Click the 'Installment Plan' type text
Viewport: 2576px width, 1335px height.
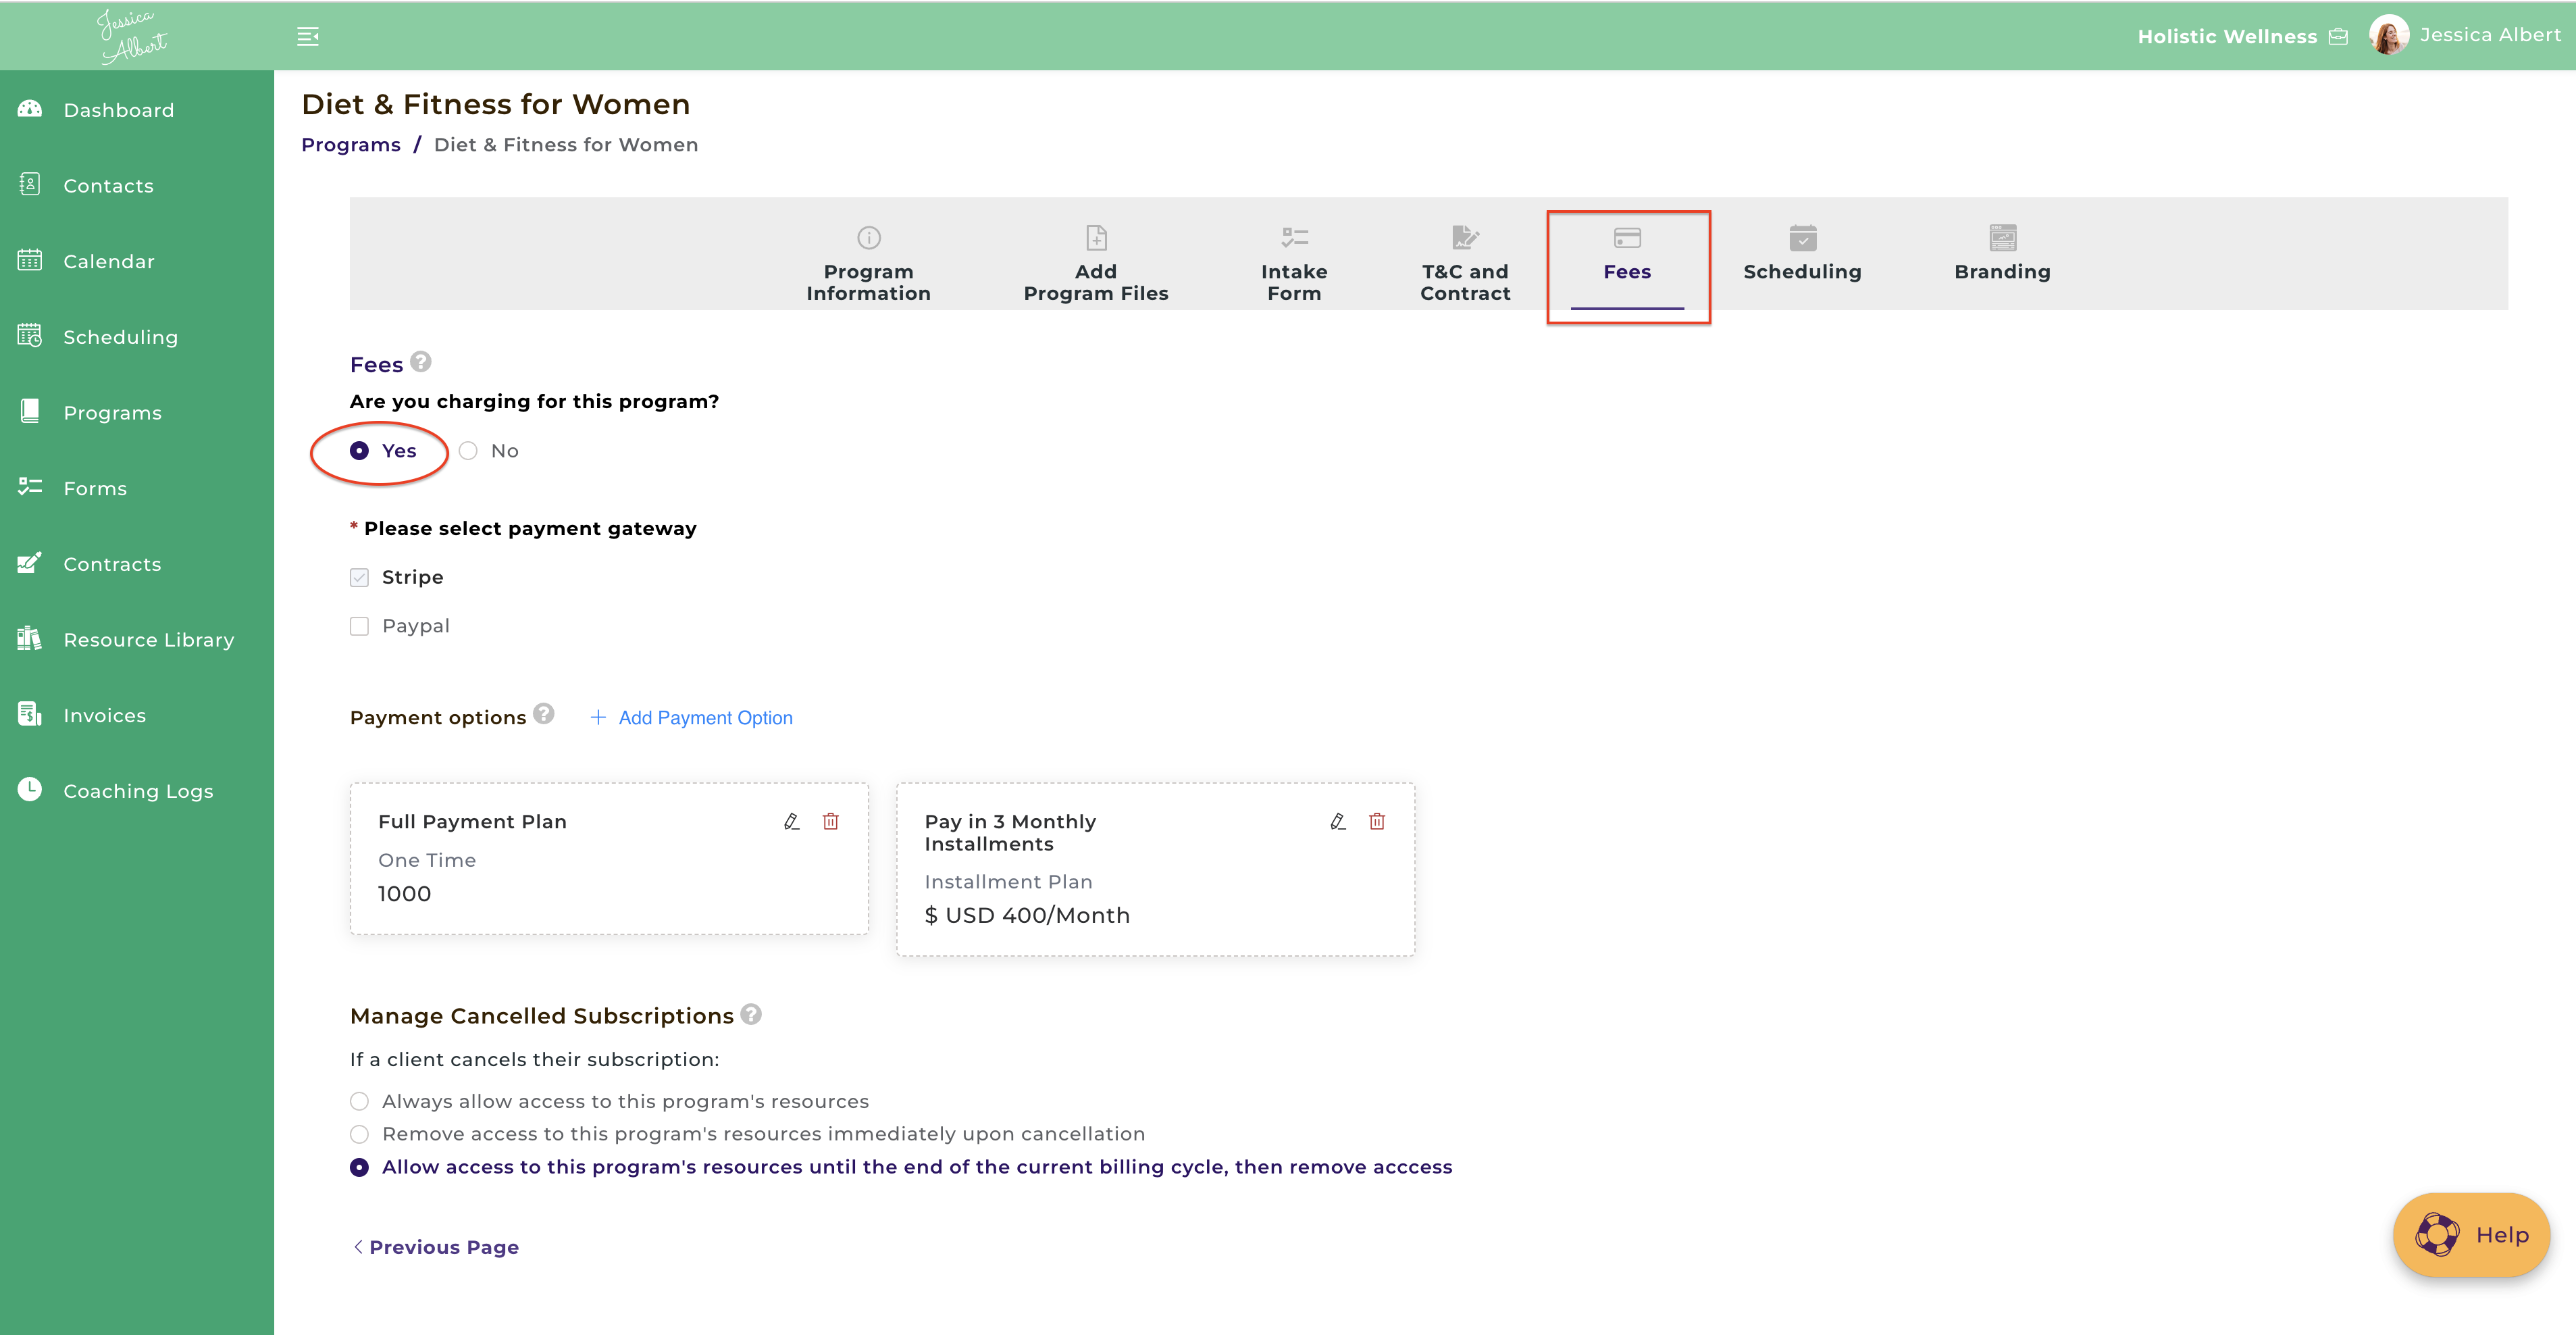1008,882
